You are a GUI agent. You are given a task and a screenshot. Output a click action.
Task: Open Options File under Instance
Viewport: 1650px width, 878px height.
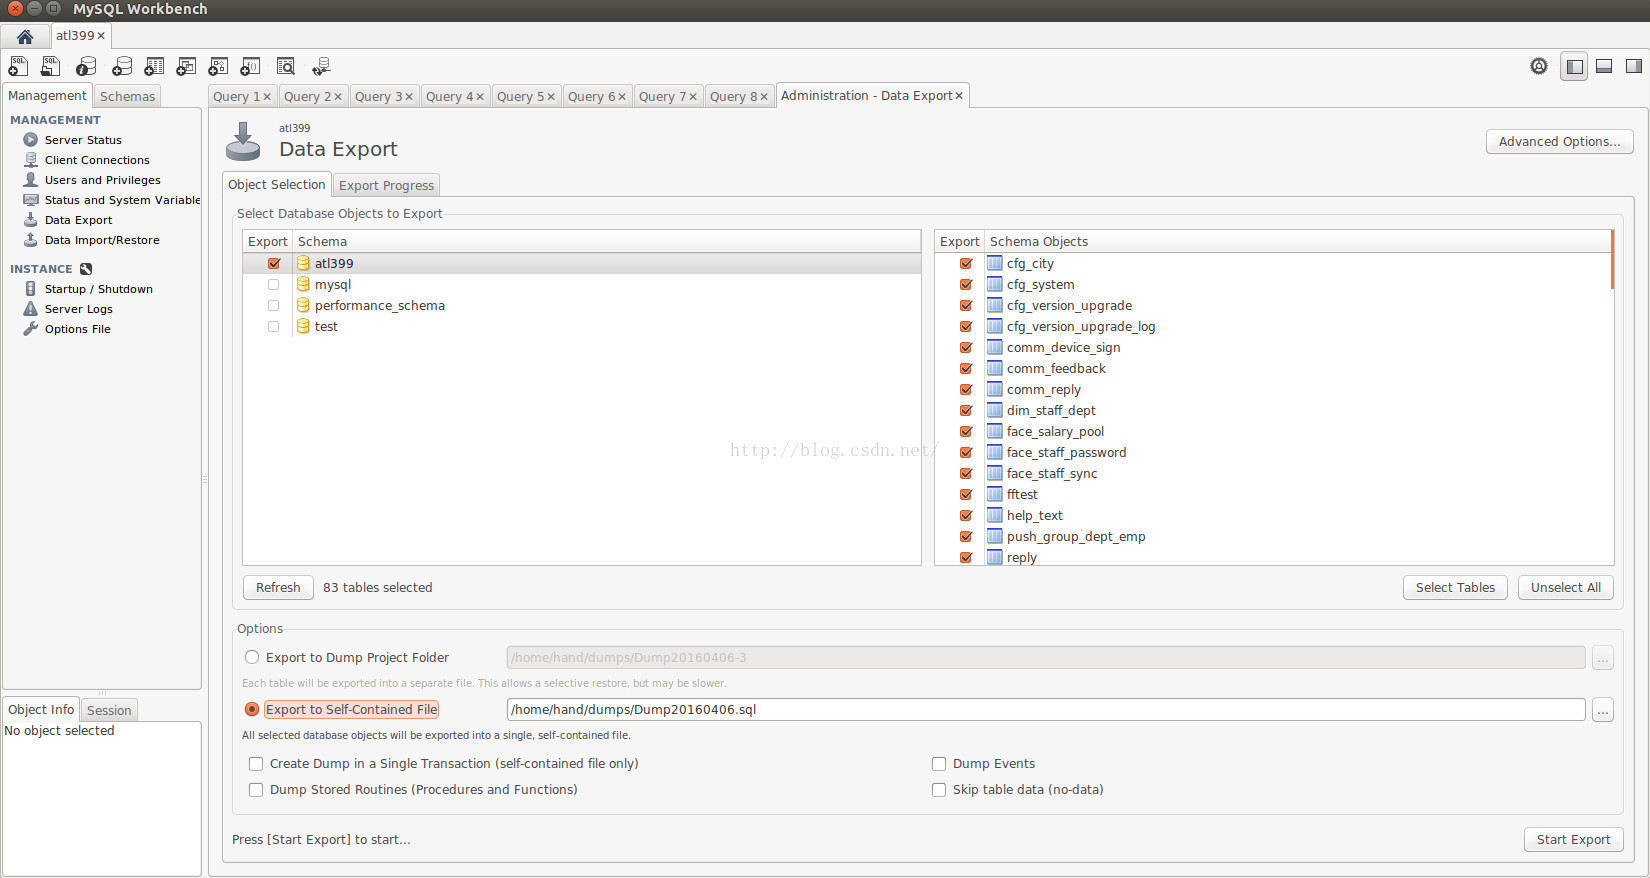[77, 329]
